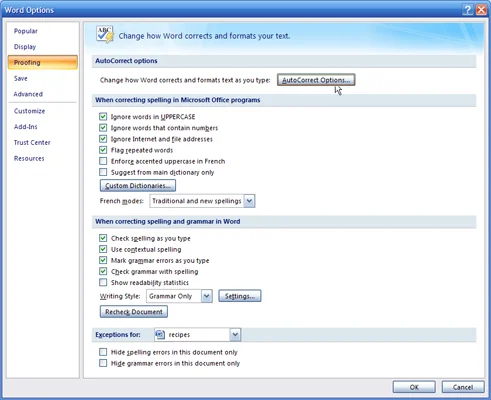Close the Word Options dialog
Viewport: 491px width, 400px height.
[481, 10]
